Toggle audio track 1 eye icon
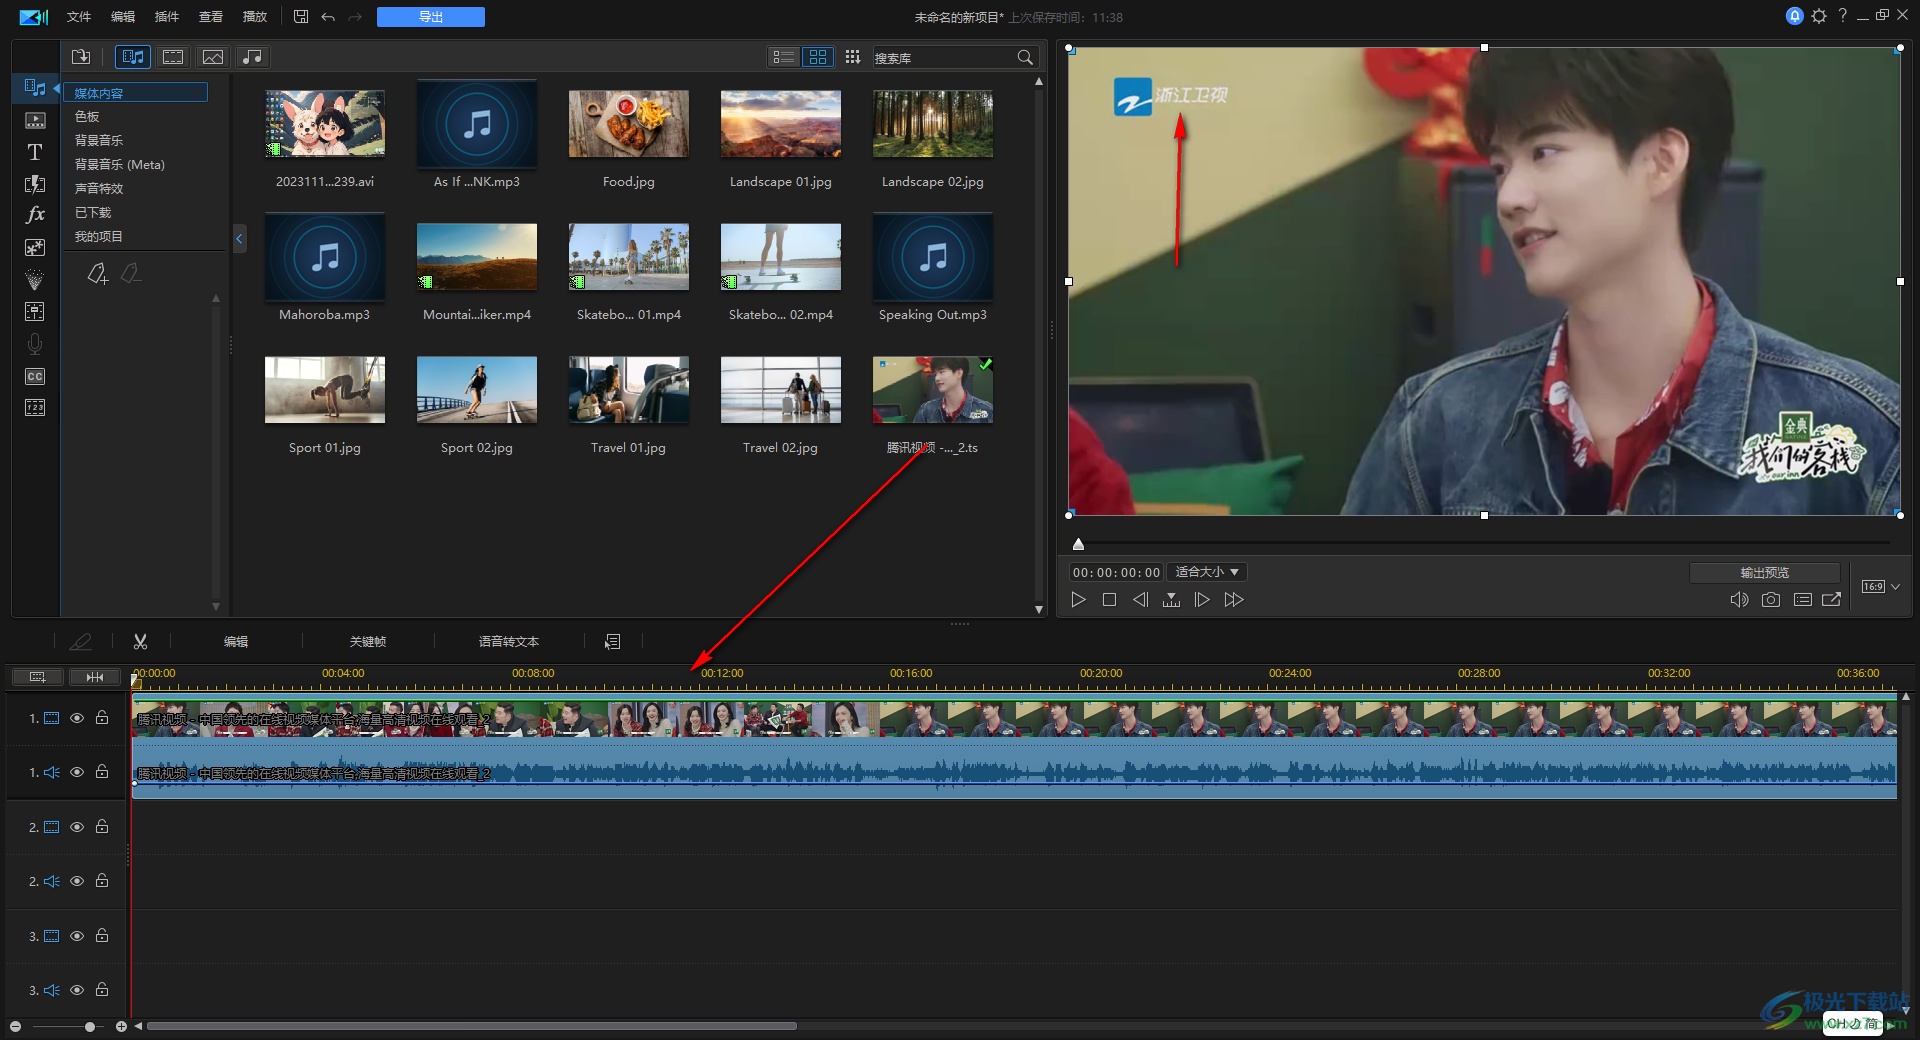Image resolution: width=1920 pixels, height=1040 pixels. tap(77, 772)
